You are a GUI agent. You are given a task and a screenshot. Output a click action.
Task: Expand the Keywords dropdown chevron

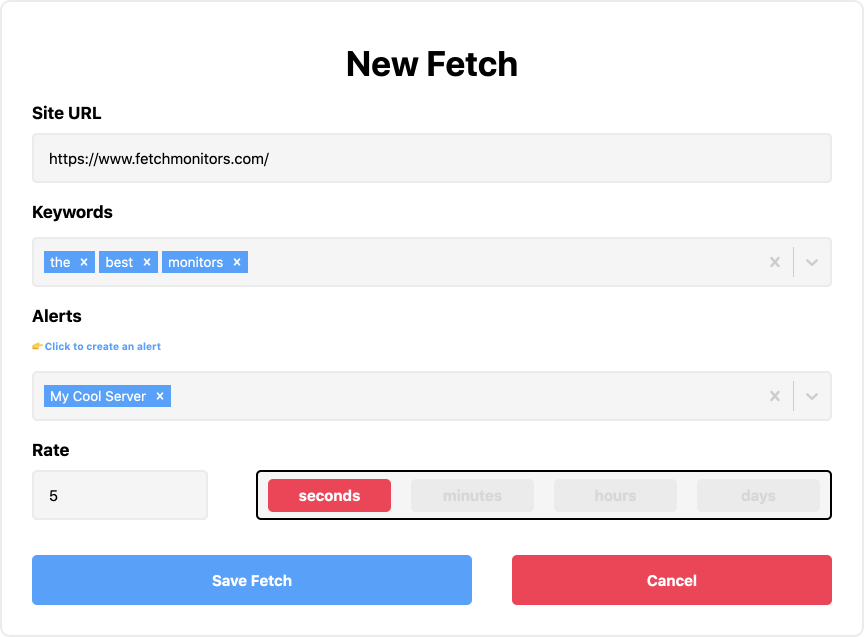coord(812,262)
